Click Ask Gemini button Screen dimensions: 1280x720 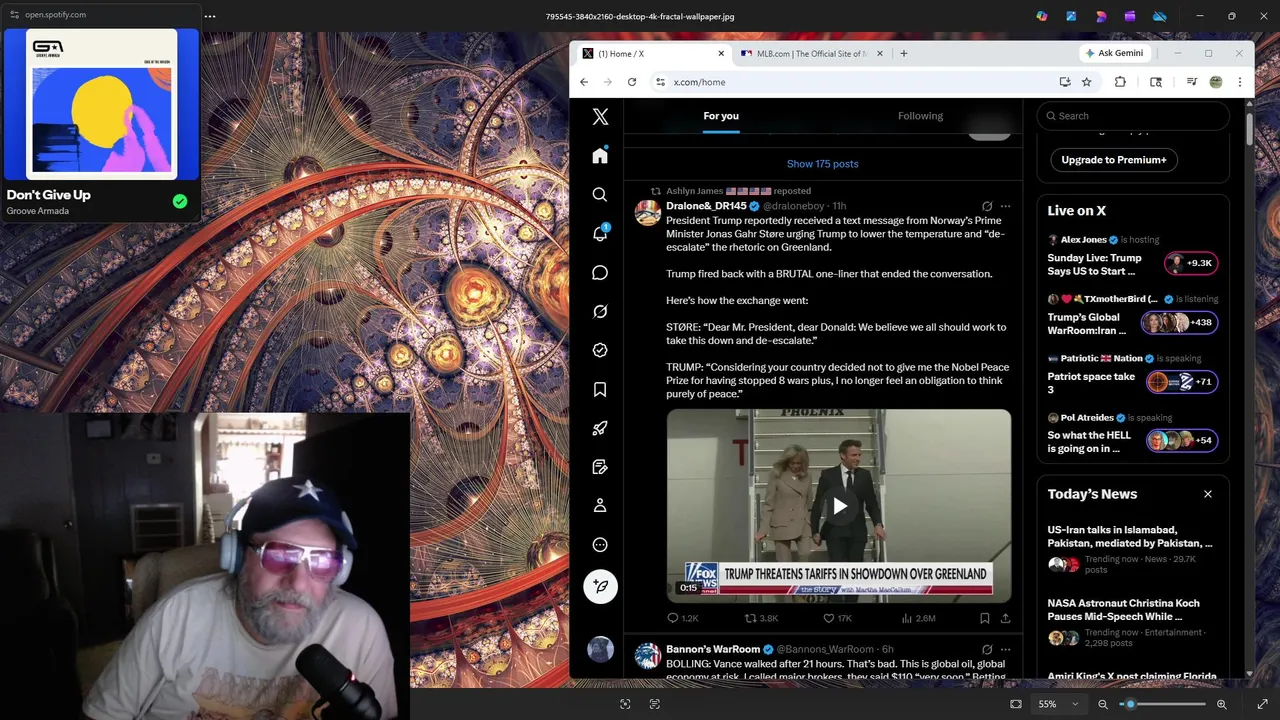click(x=1114, y=54)
